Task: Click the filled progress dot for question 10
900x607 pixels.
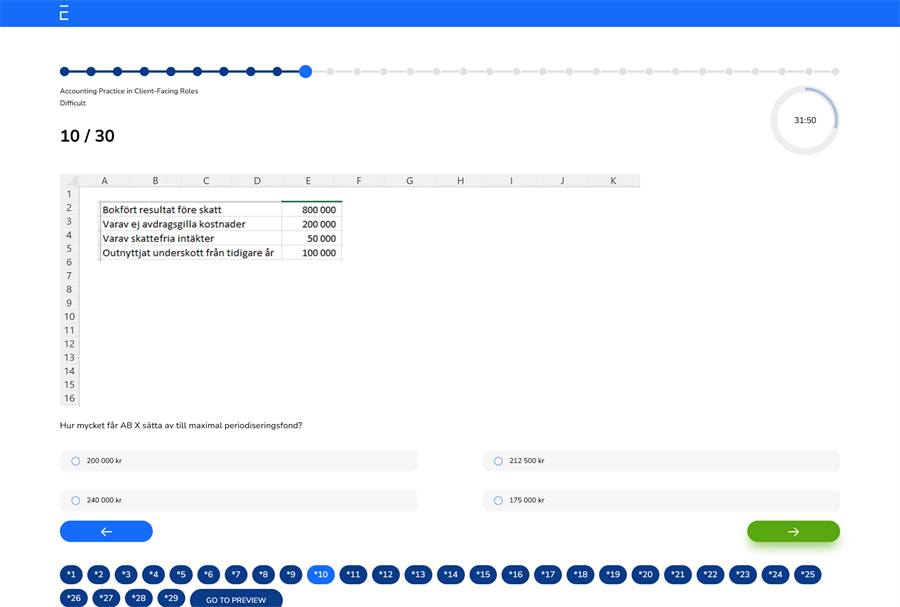Action: coord(304,71)
